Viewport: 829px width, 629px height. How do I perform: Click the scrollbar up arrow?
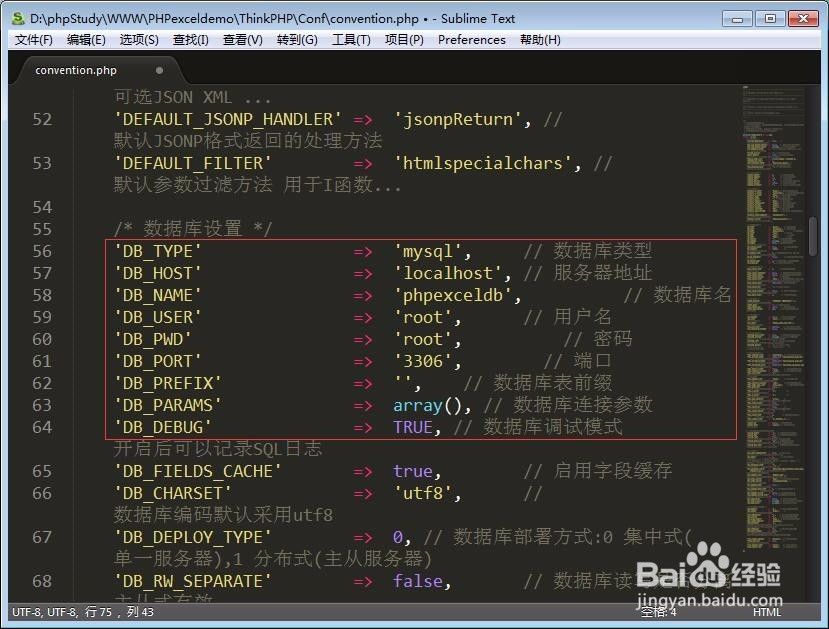tap(812, 90)
